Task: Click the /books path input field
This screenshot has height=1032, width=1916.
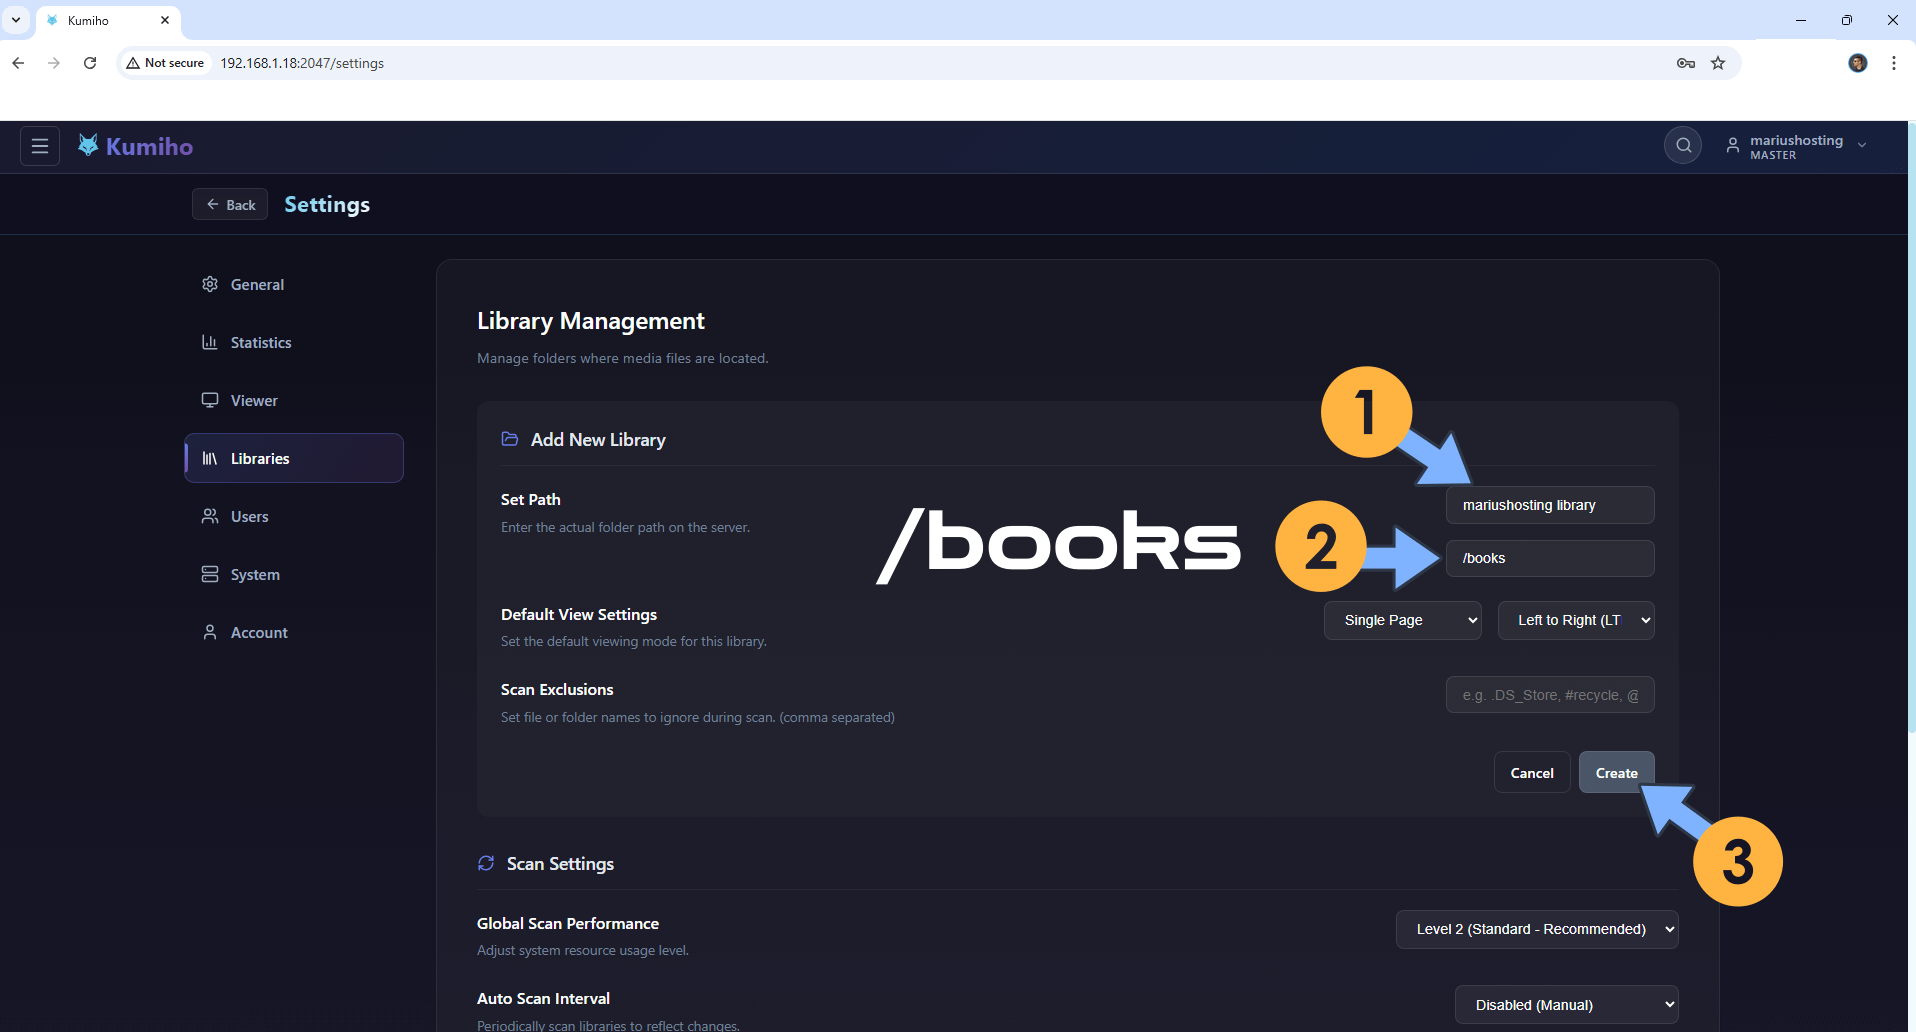Action: click(x=1549, y=558)
